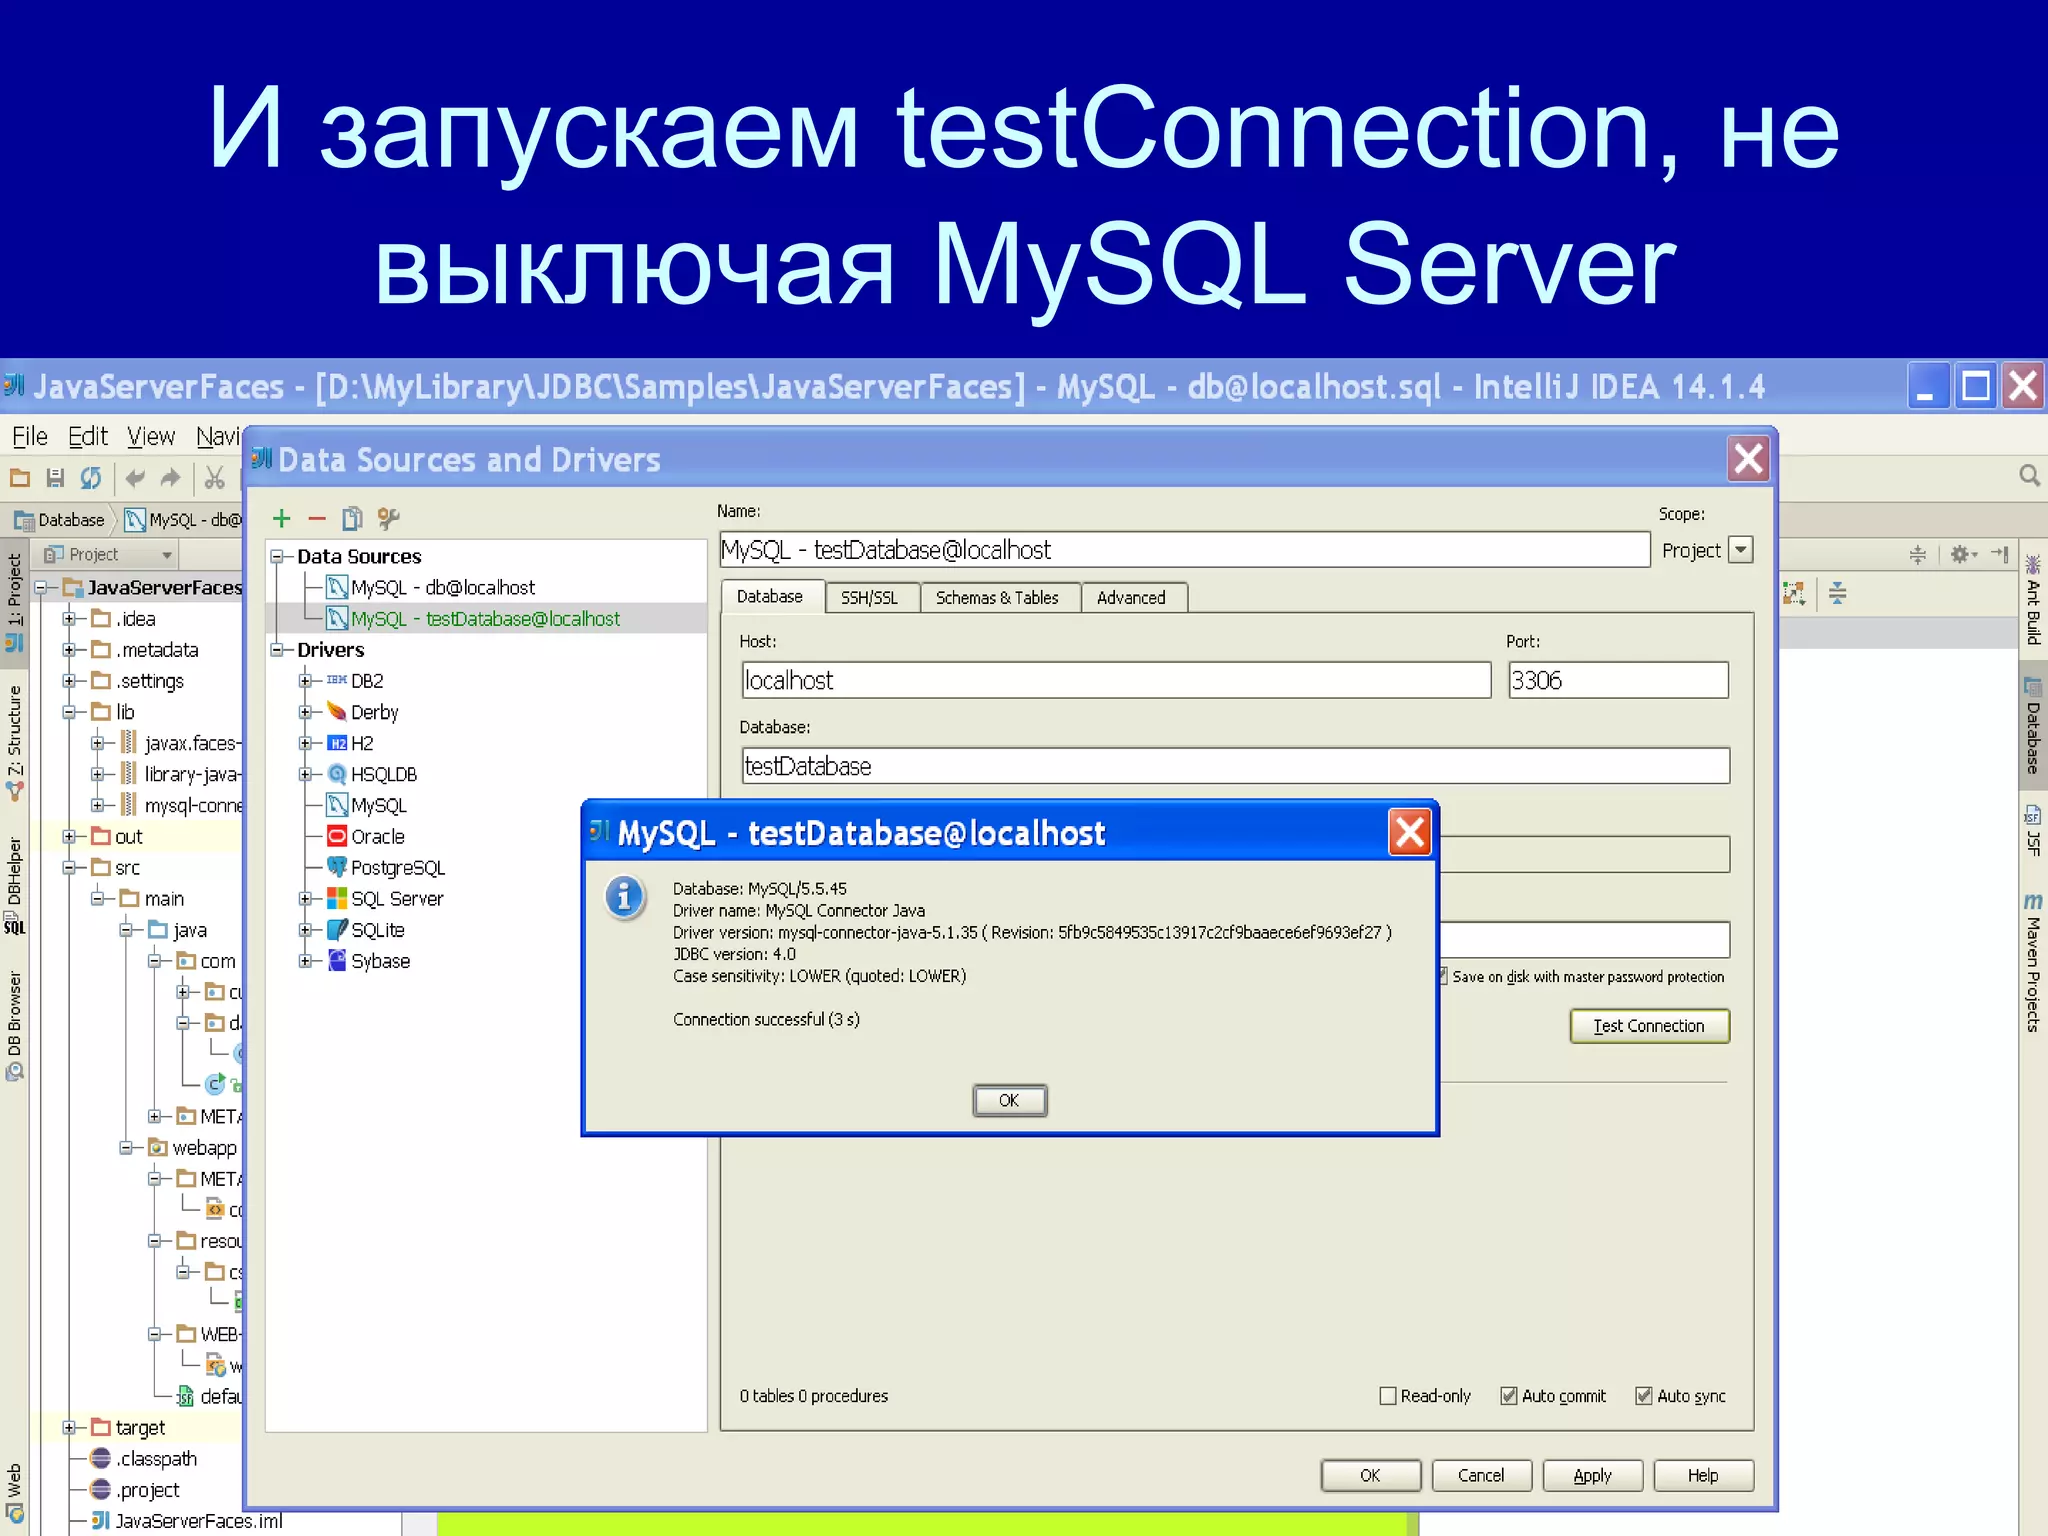Click OK at bottom of Data Sources dialog
2048x1536 pixels.
1370,1476
